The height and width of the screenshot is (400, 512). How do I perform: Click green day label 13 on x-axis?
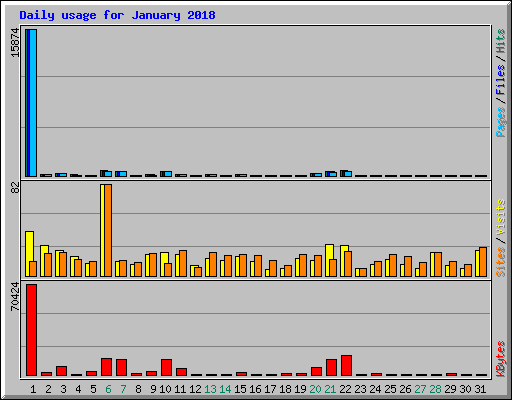210,389
